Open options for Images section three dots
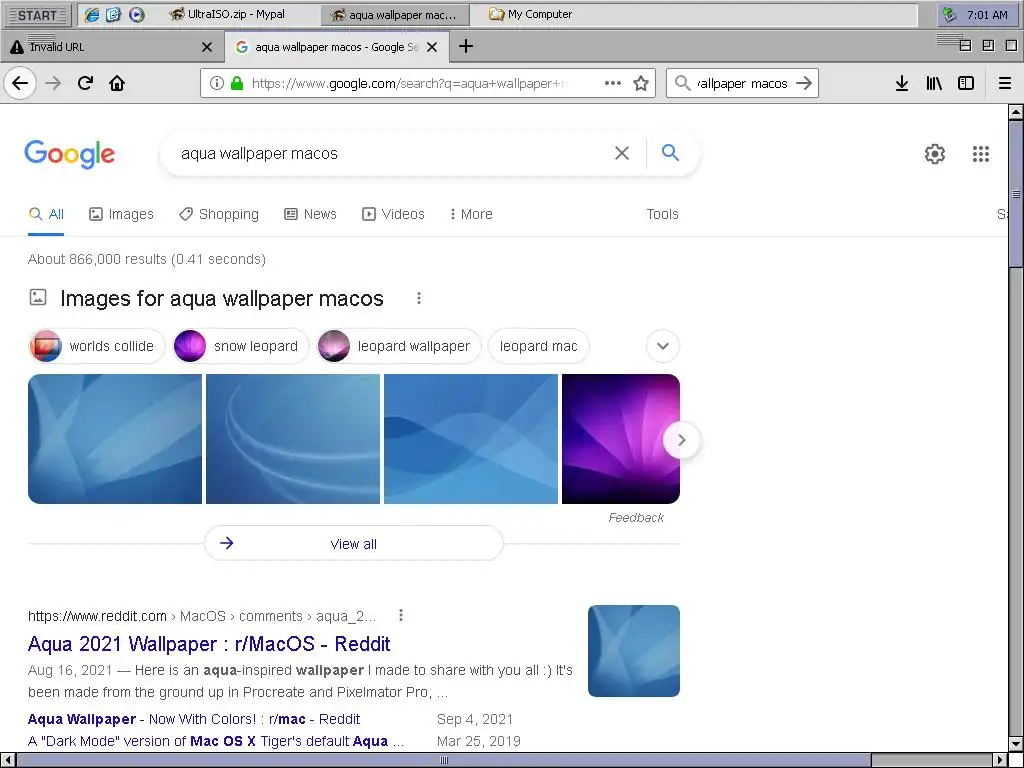 [x=419, y=298]
